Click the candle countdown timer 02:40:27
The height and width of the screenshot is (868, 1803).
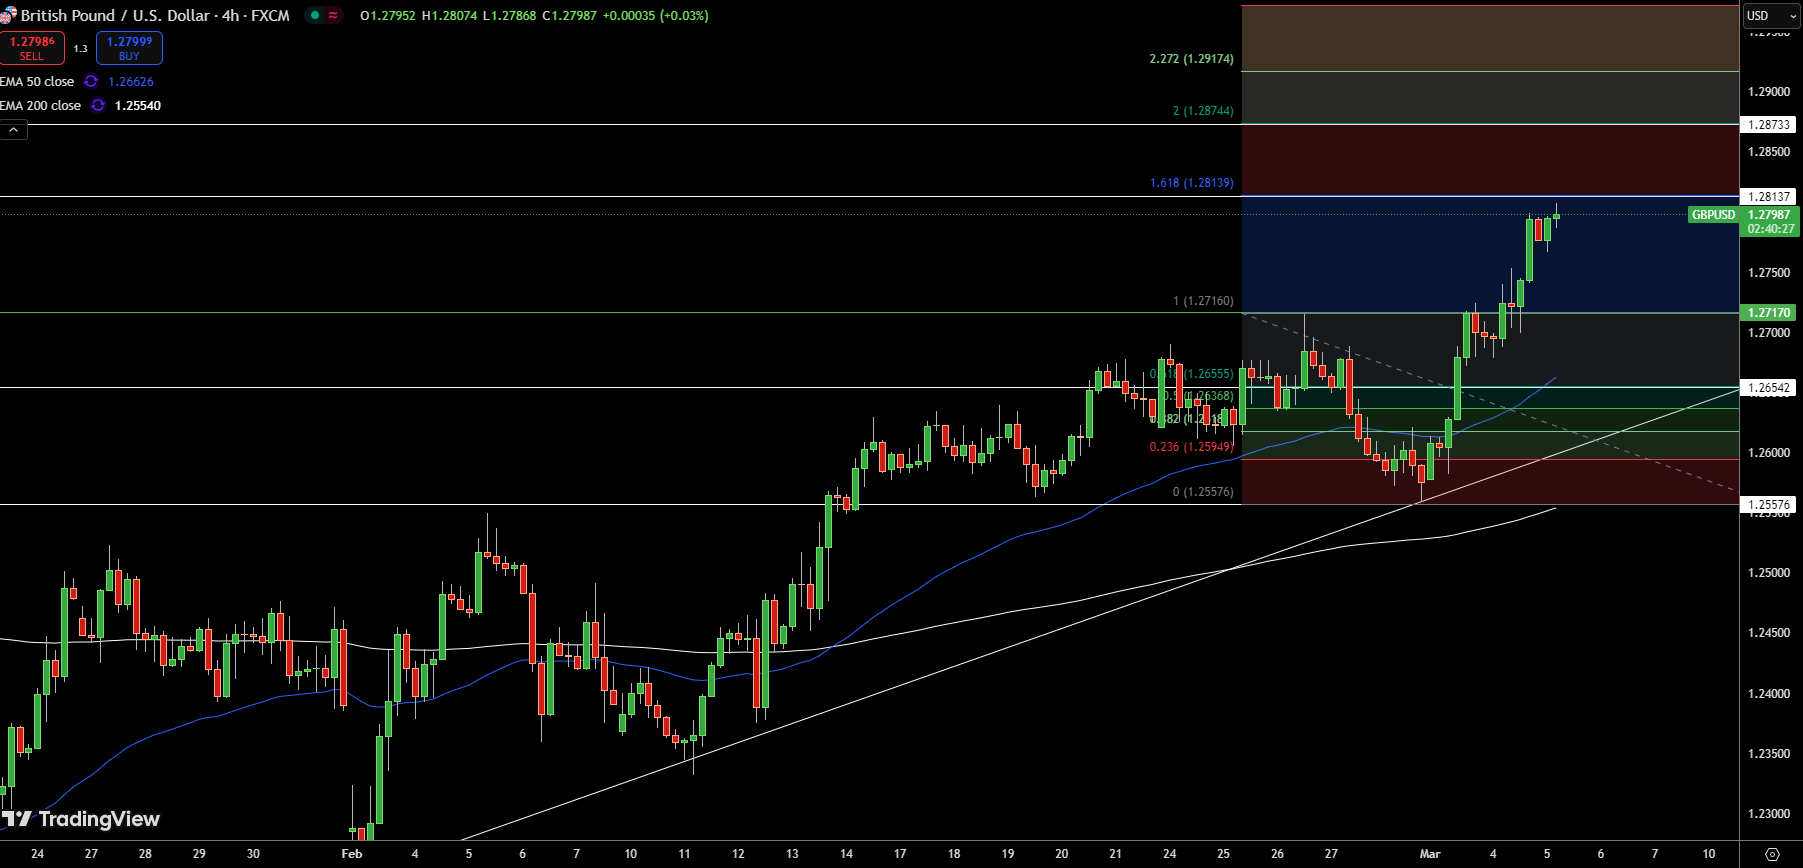pyautogui.click(x=1770, y=229)
